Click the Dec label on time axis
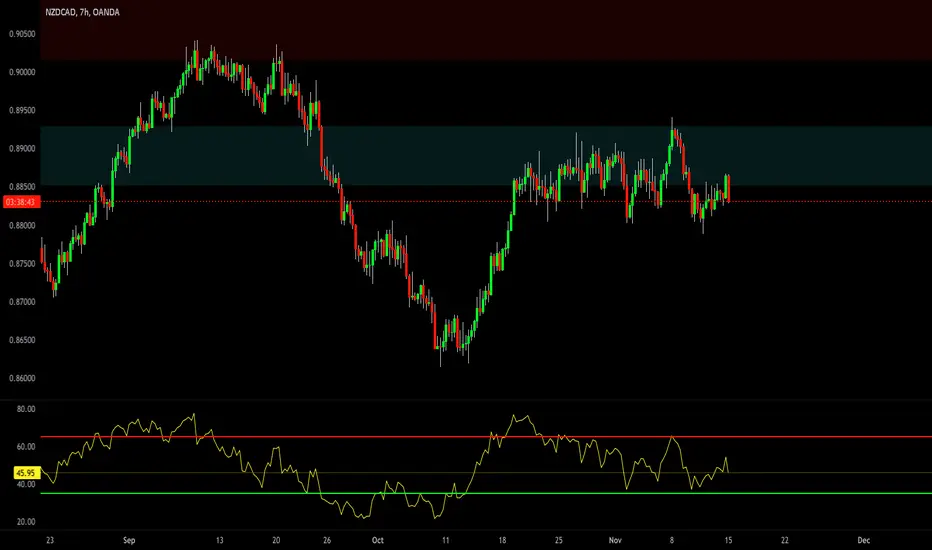The height and width of the screenshot is (550, 932). pyautogui.click(x=864, y=540)
